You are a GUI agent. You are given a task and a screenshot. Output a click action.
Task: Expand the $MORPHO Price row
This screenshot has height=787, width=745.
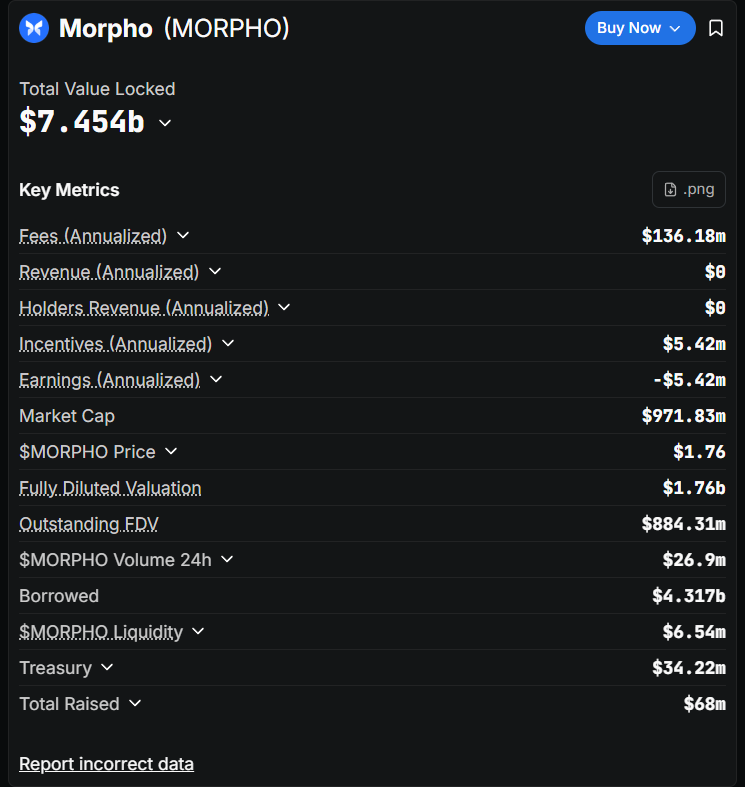[x=171, y=452]
